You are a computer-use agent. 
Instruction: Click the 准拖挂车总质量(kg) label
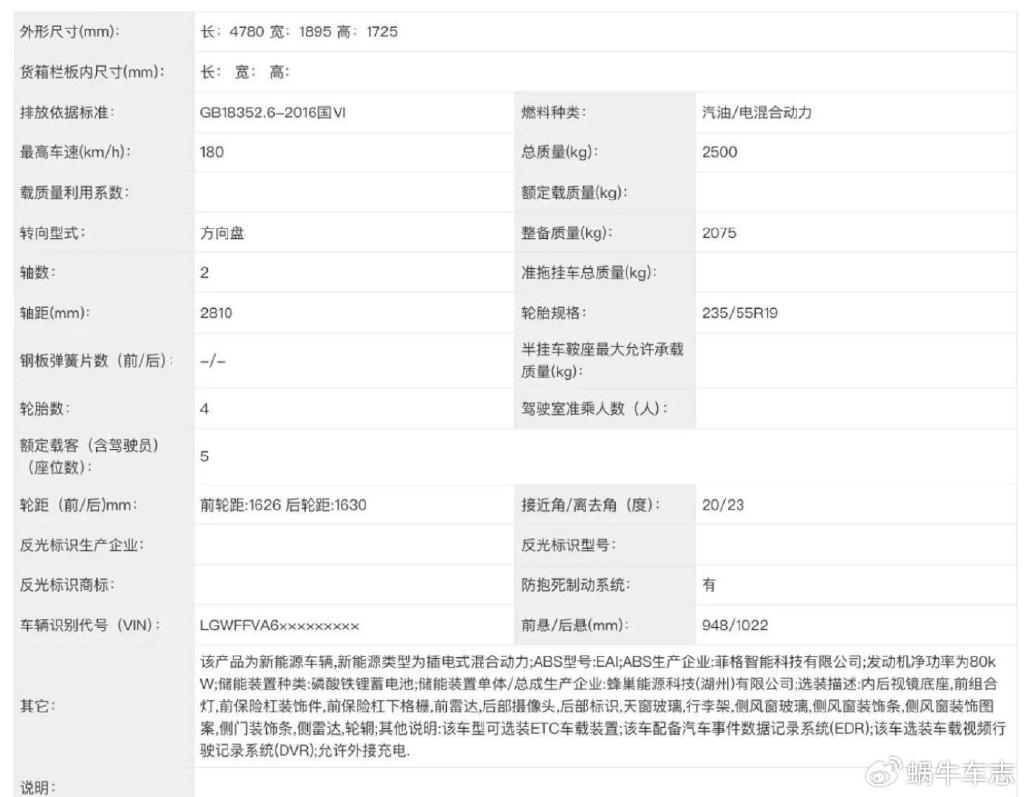(x=588, y=273)
